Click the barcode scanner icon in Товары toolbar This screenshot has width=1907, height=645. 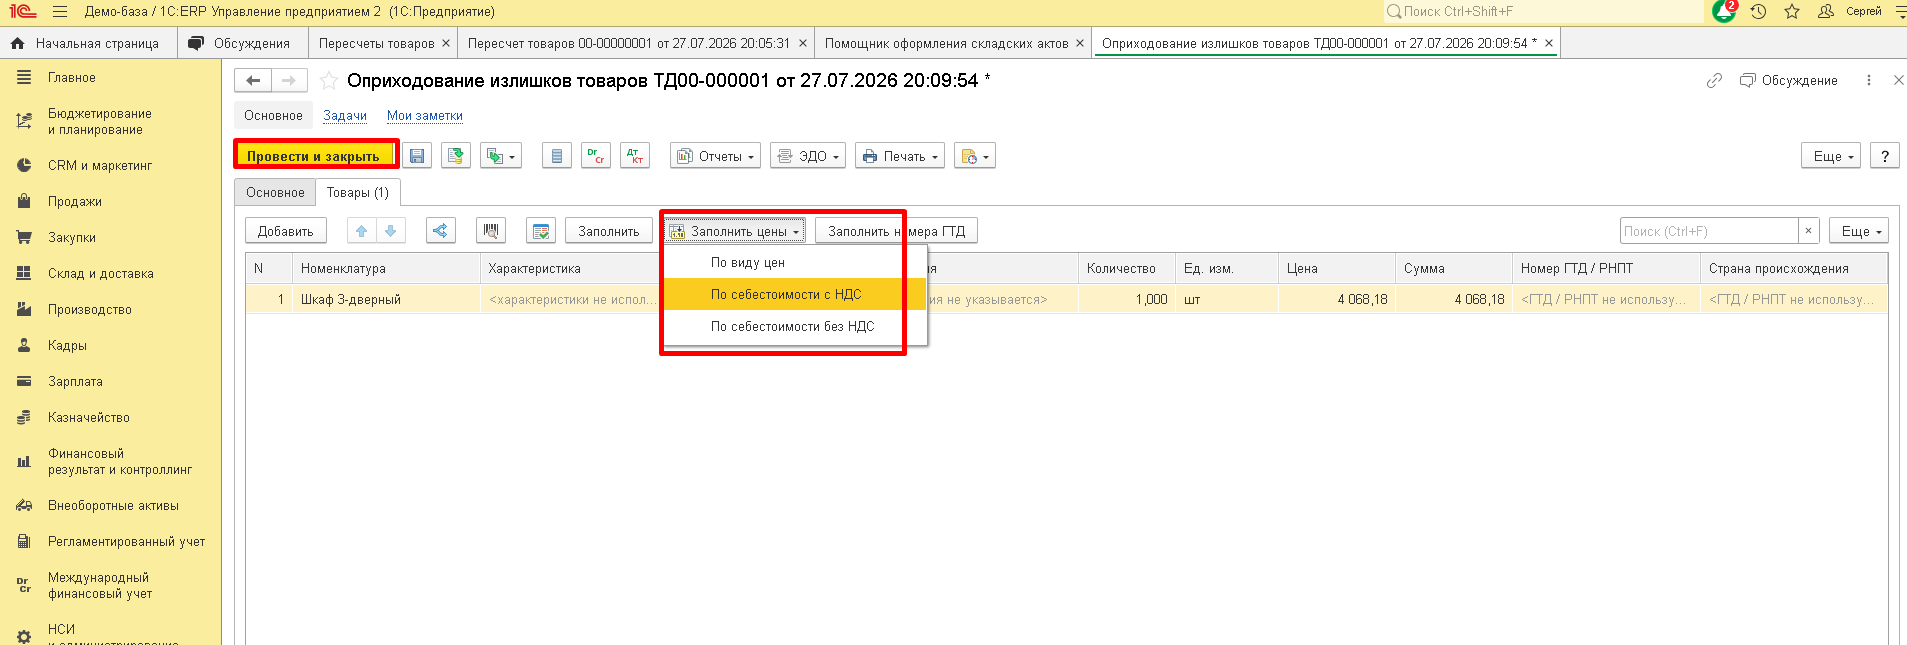tap(491, 231)
